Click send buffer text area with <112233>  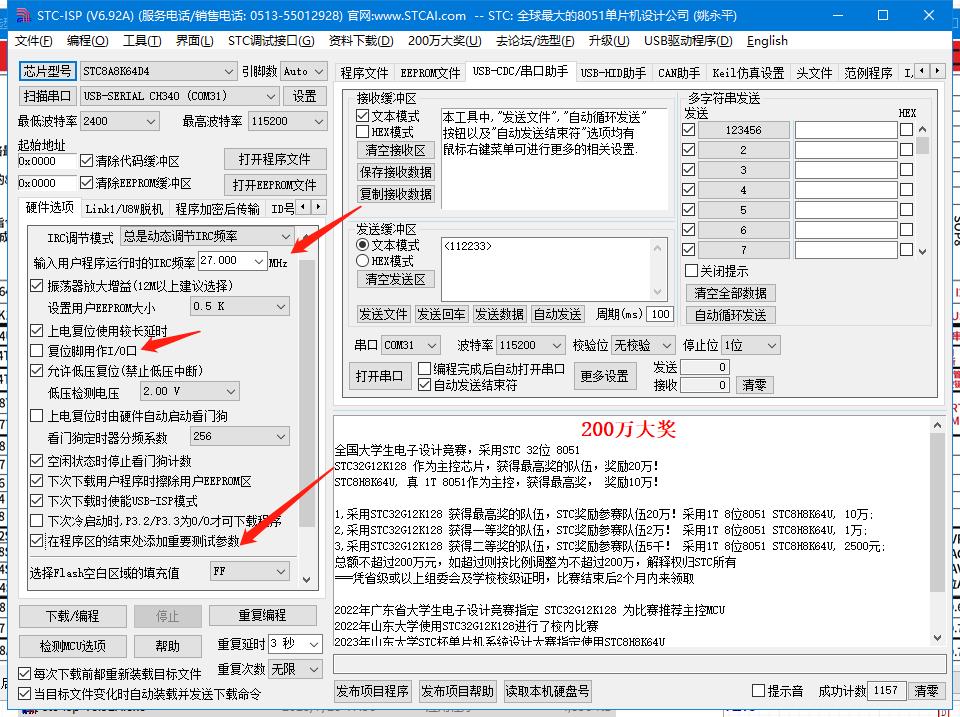click(552, 269)
